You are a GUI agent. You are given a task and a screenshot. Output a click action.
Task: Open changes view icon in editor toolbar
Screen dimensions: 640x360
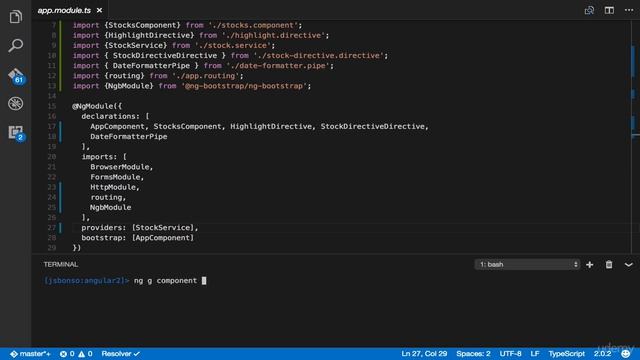click(589, 10)
